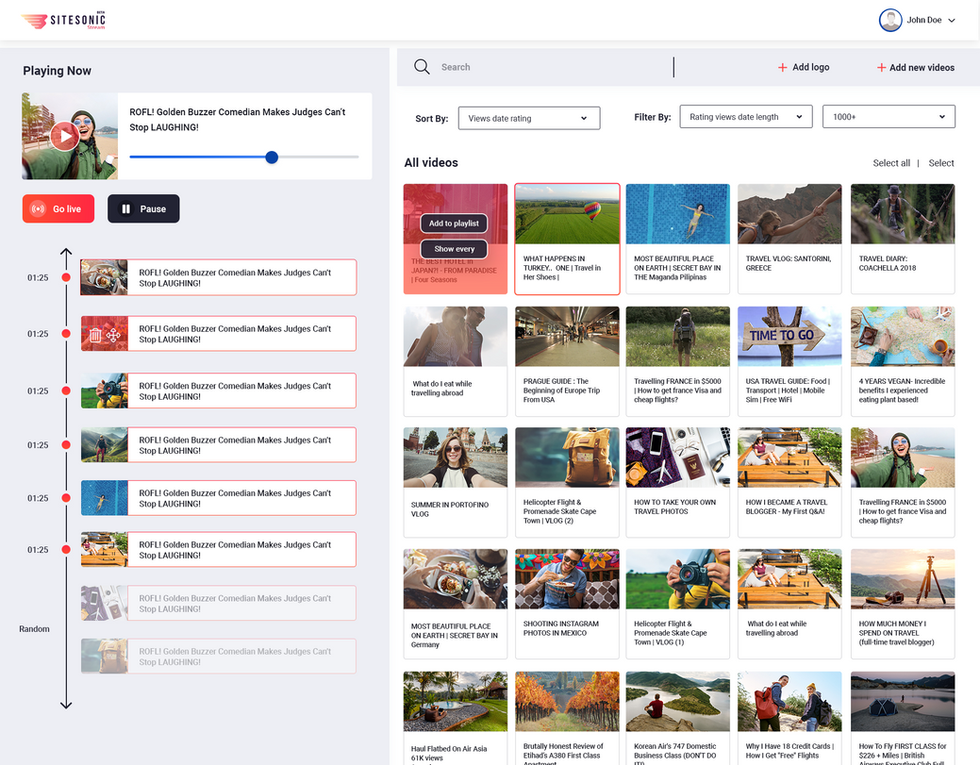
Task: Click the 'All videos' heading
Action: point(431,162)
